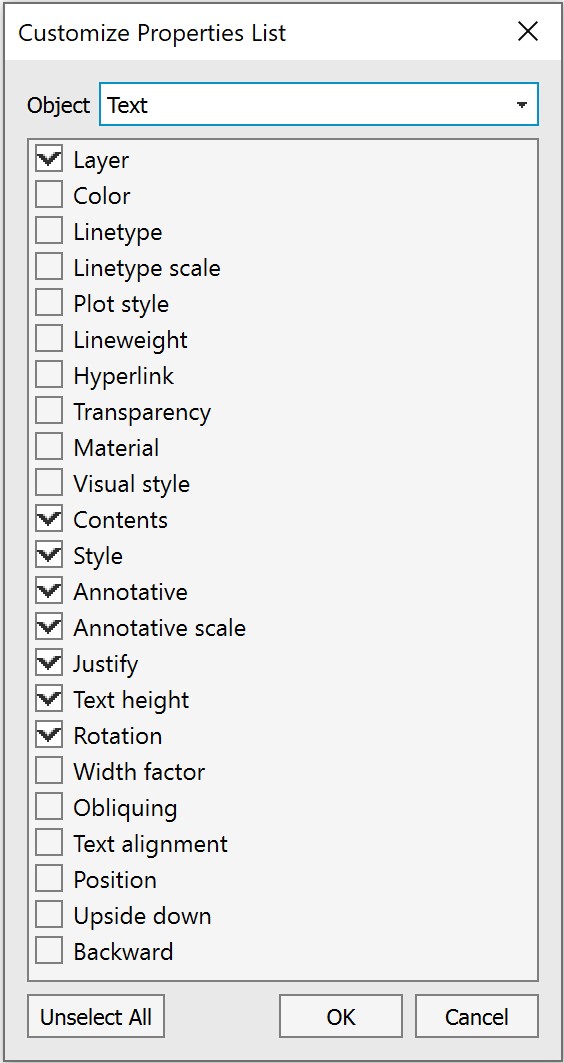Enable the Width factor checkbox
The width and height of the screenshot is (564, 1063).
pyautogui.click(x=49, y=771)
